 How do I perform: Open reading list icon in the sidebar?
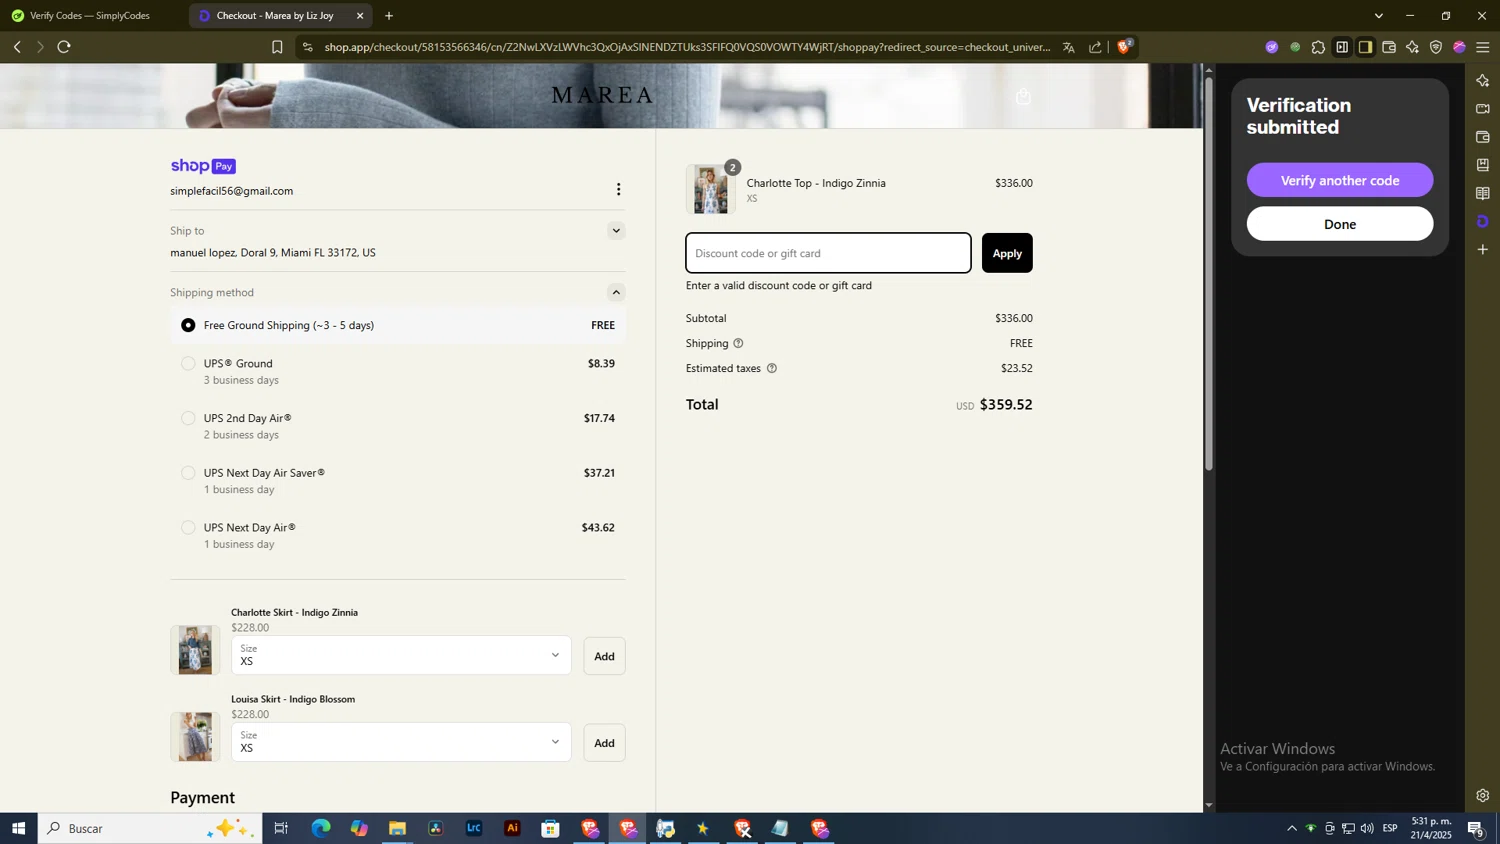point(1483,193)
